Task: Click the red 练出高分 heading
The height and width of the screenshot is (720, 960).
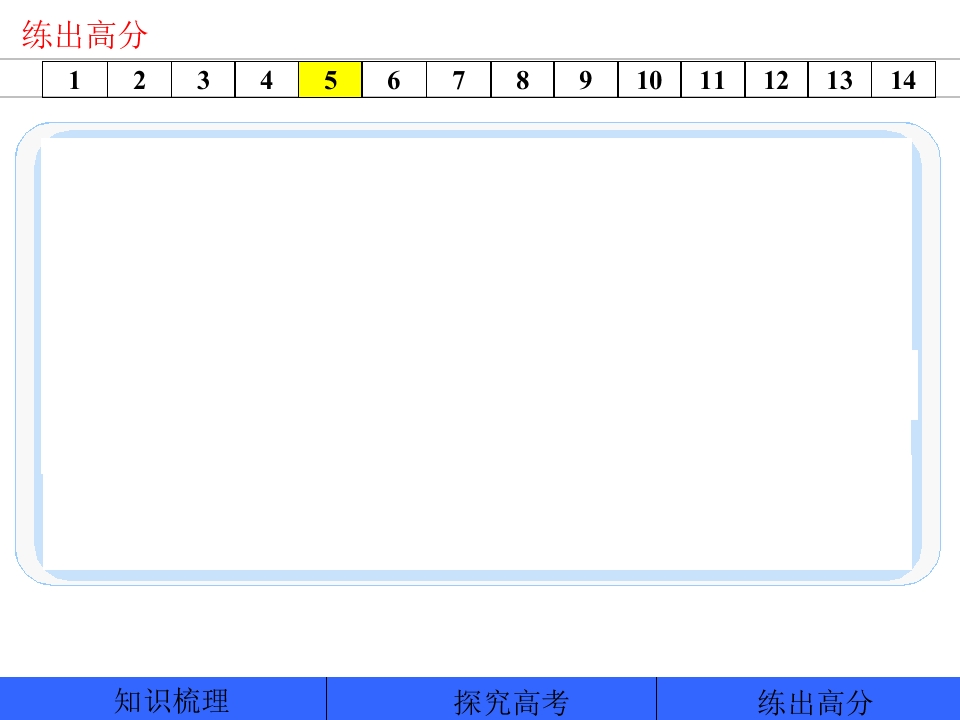Action: point(85,35)
